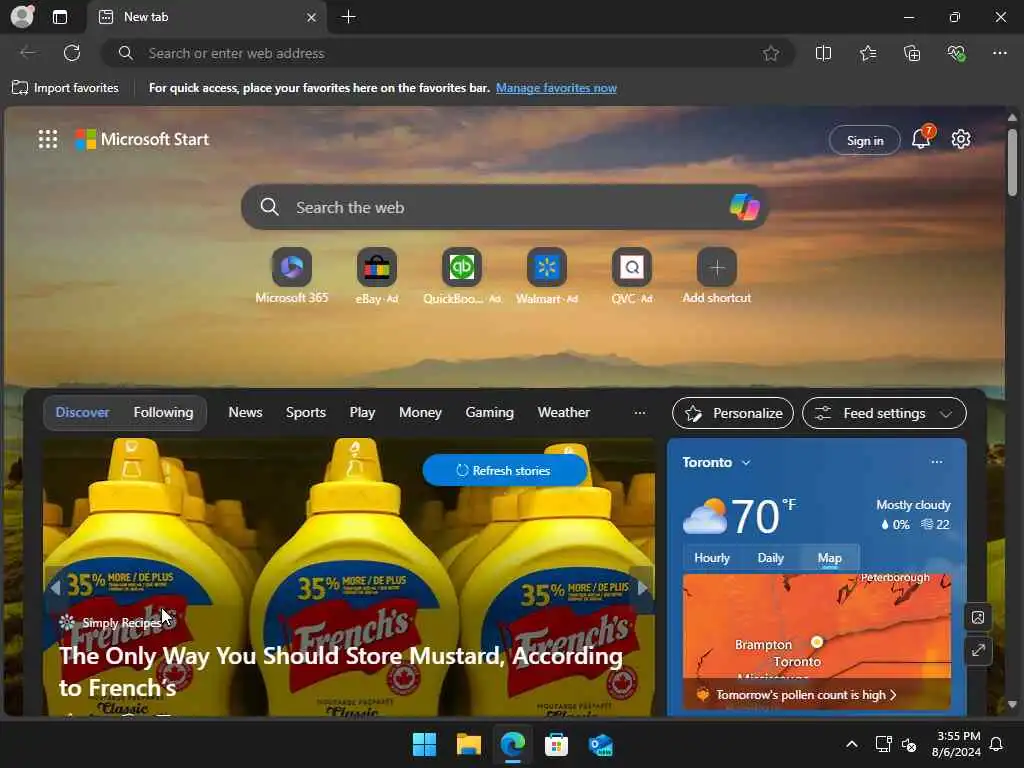Click the Manage favorites now link
Viewport: 1024px width, 768px height.
tap(556, 88)
